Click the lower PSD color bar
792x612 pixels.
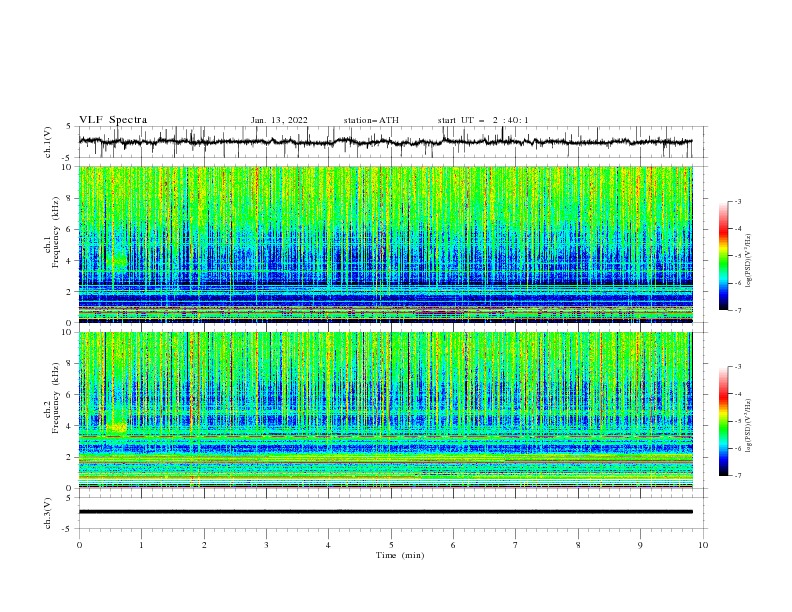(724, 421)
